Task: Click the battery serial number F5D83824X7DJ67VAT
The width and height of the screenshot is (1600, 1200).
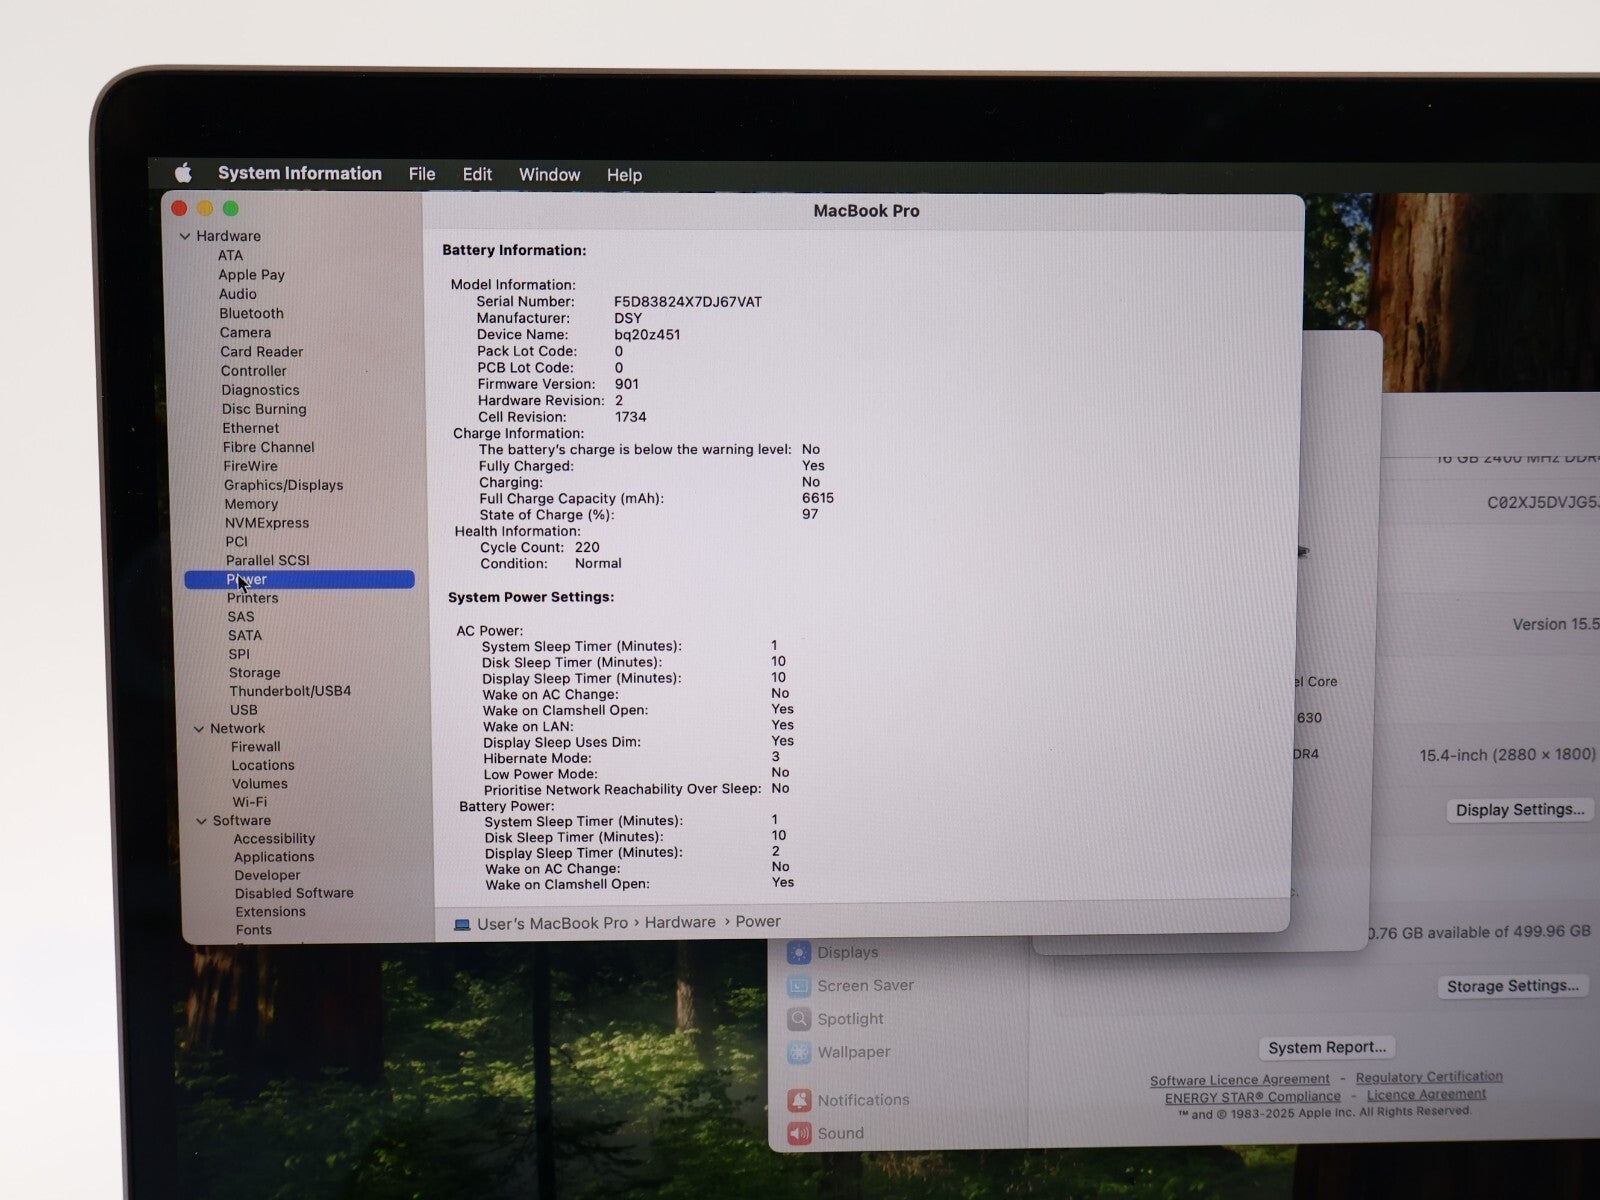Action: (688, 302)
